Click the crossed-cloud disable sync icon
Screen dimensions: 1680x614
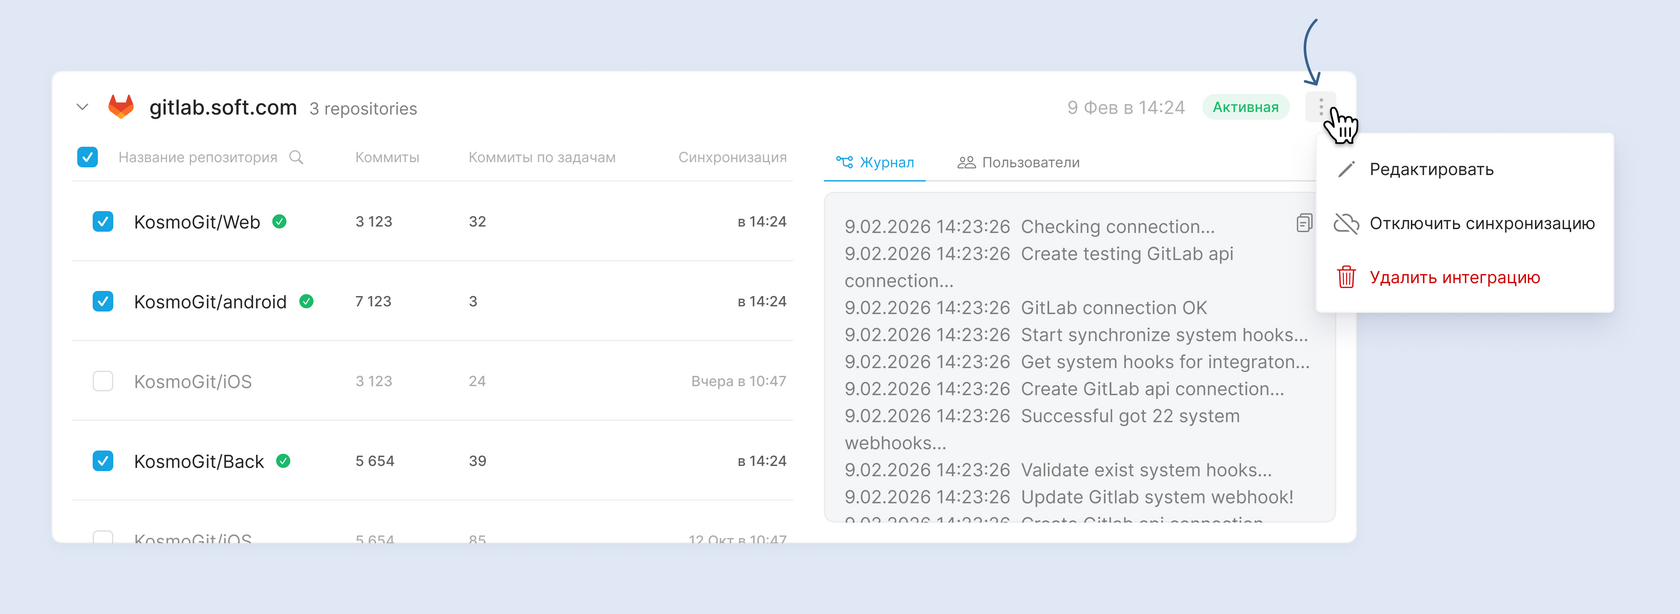tap(1346, 223)
